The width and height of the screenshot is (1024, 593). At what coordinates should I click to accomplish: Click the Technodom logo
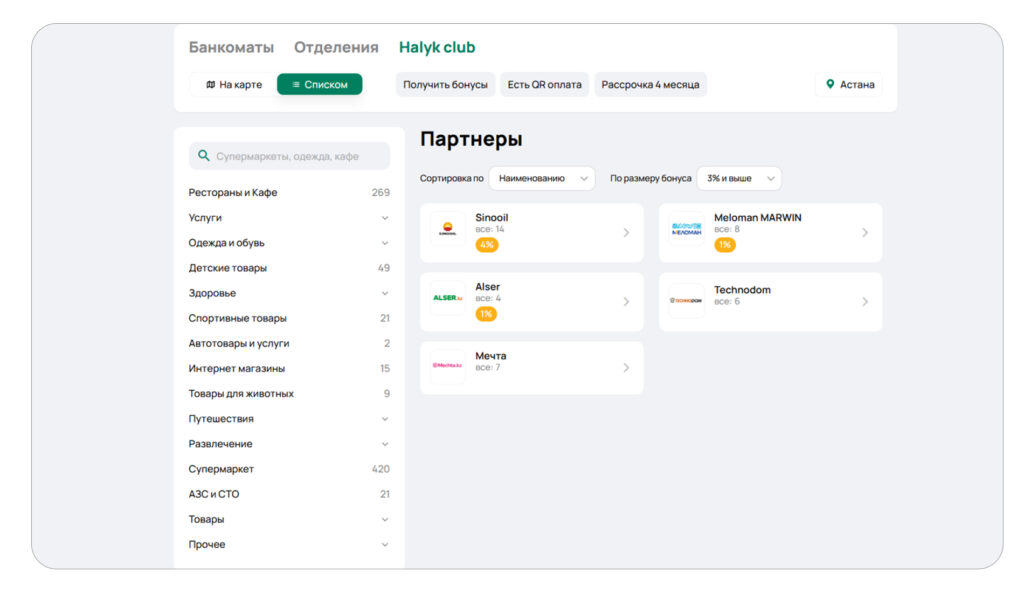[686, 300]
